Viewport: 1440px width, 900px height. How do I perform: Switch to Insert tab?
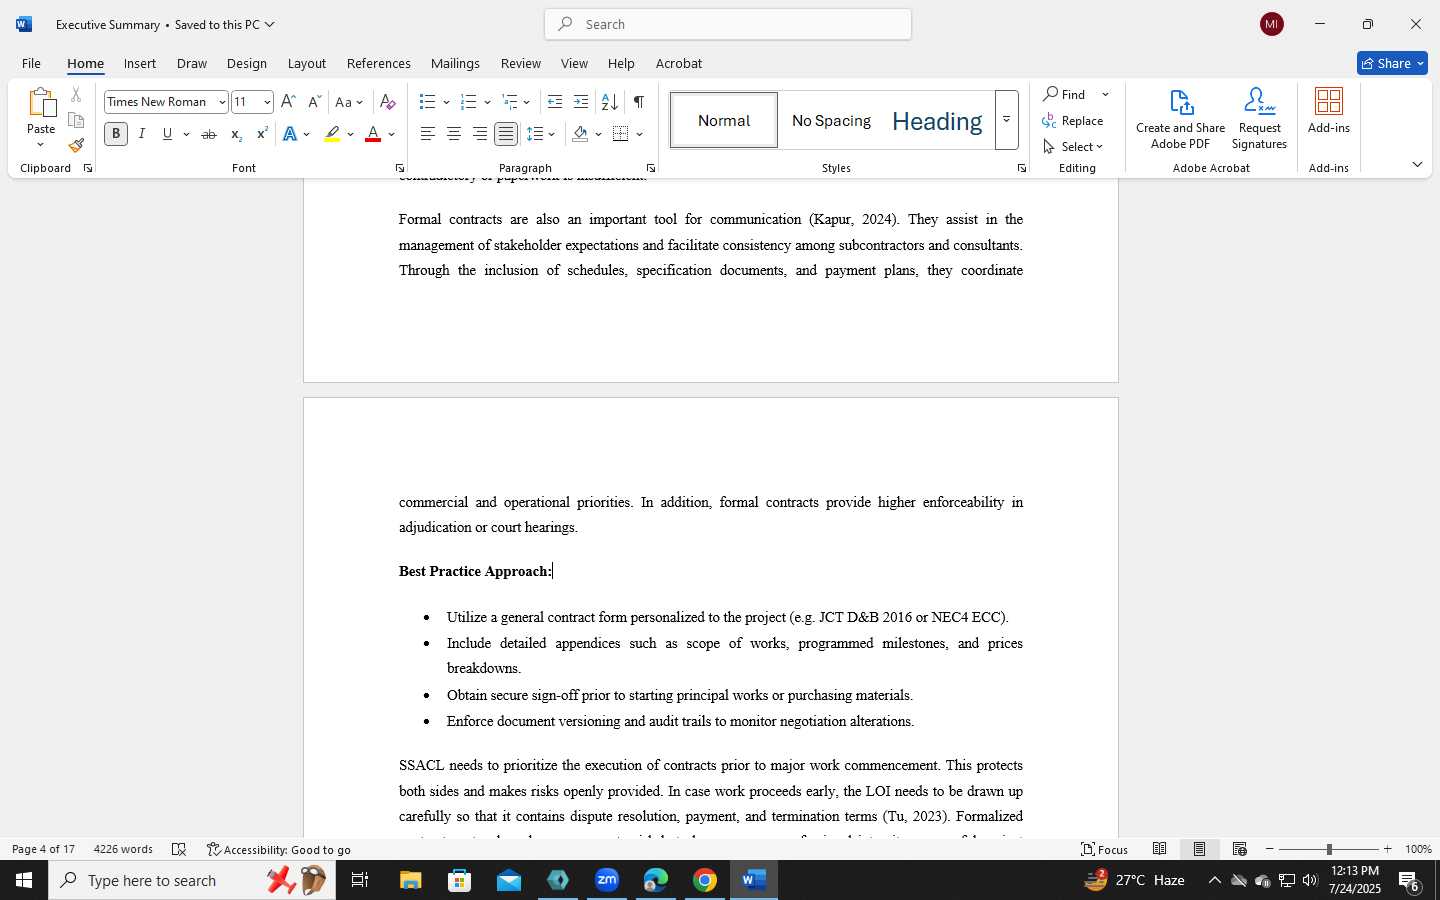click(x=140, y=63)
